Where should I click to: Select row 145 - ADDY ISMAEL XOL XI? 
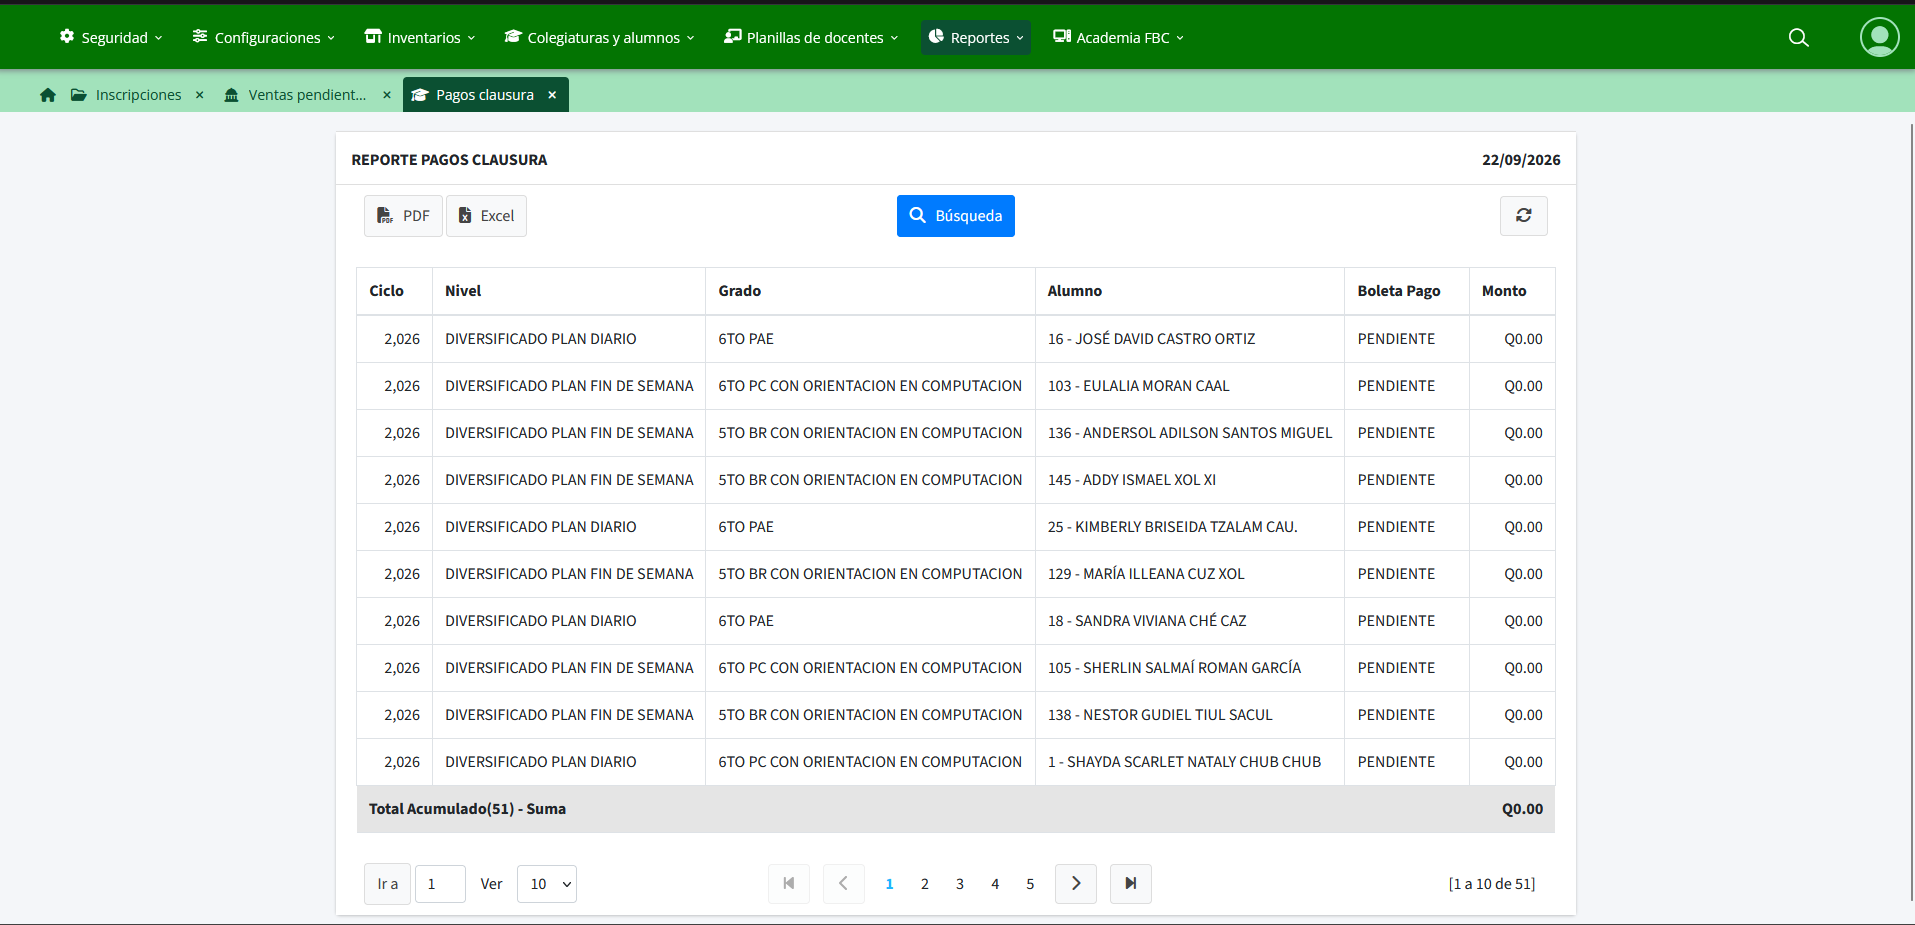[x=956, y=480]
